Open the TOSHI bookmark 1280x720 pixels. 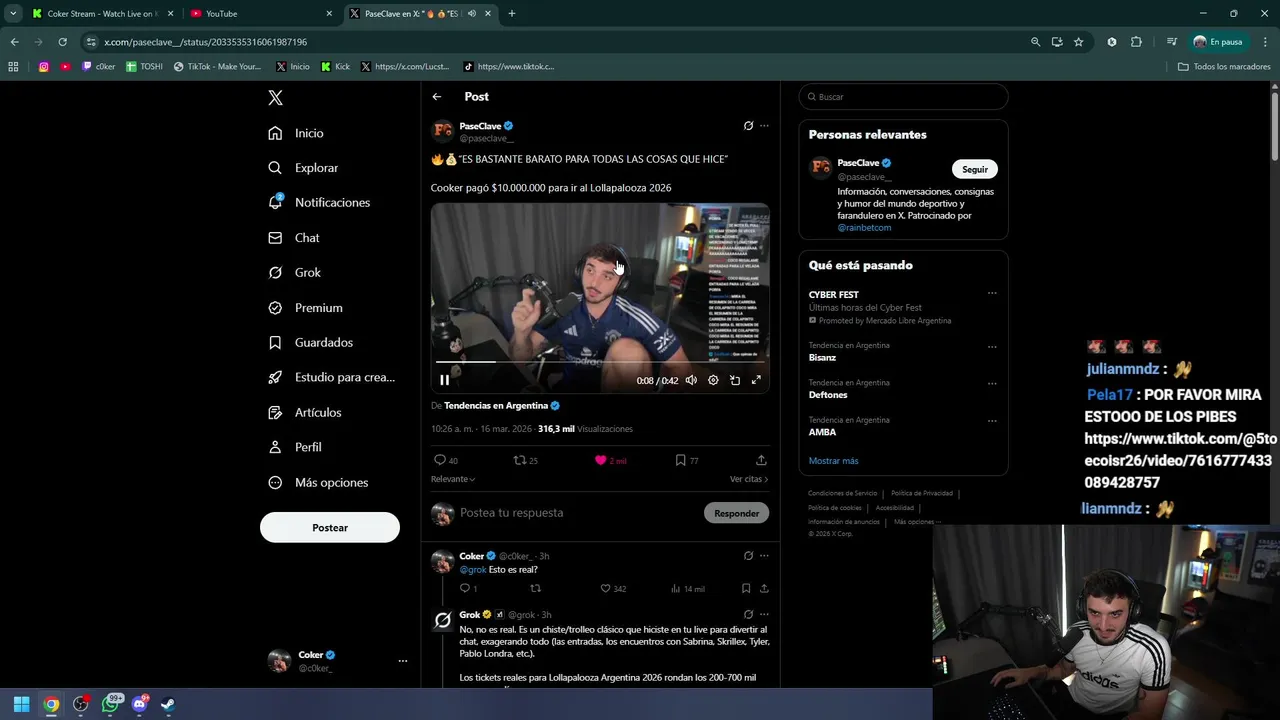tap(144, 67)
